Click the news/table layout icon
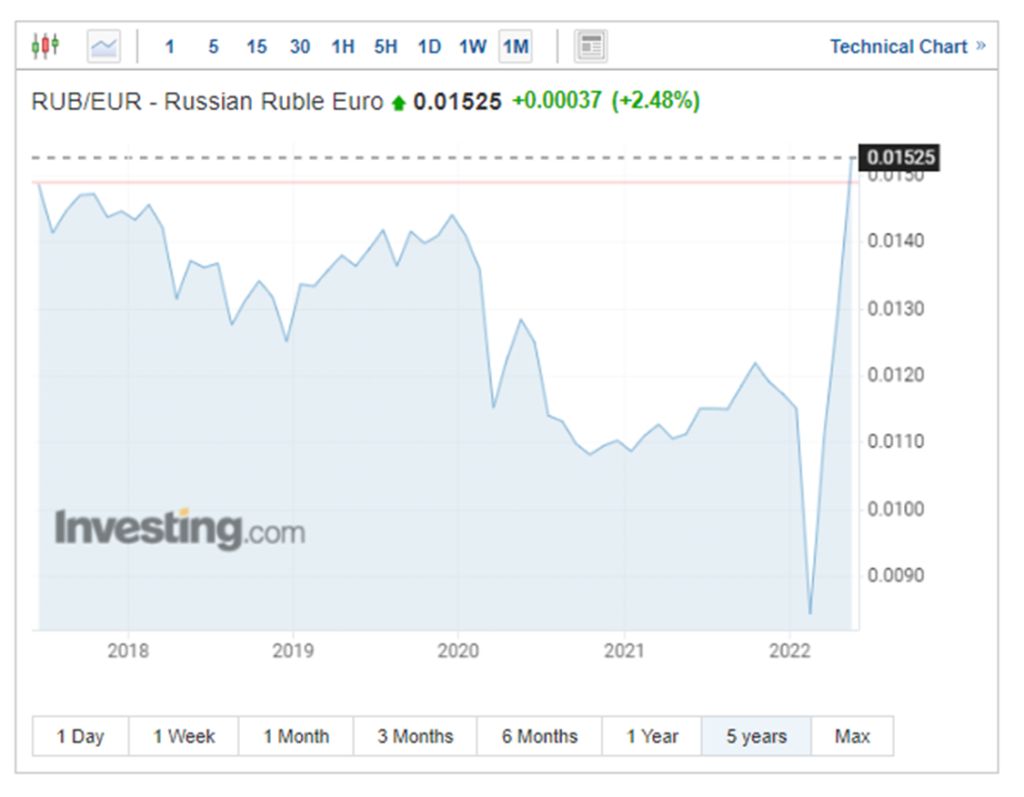The image size is (1024, 797). click(591, 46)
